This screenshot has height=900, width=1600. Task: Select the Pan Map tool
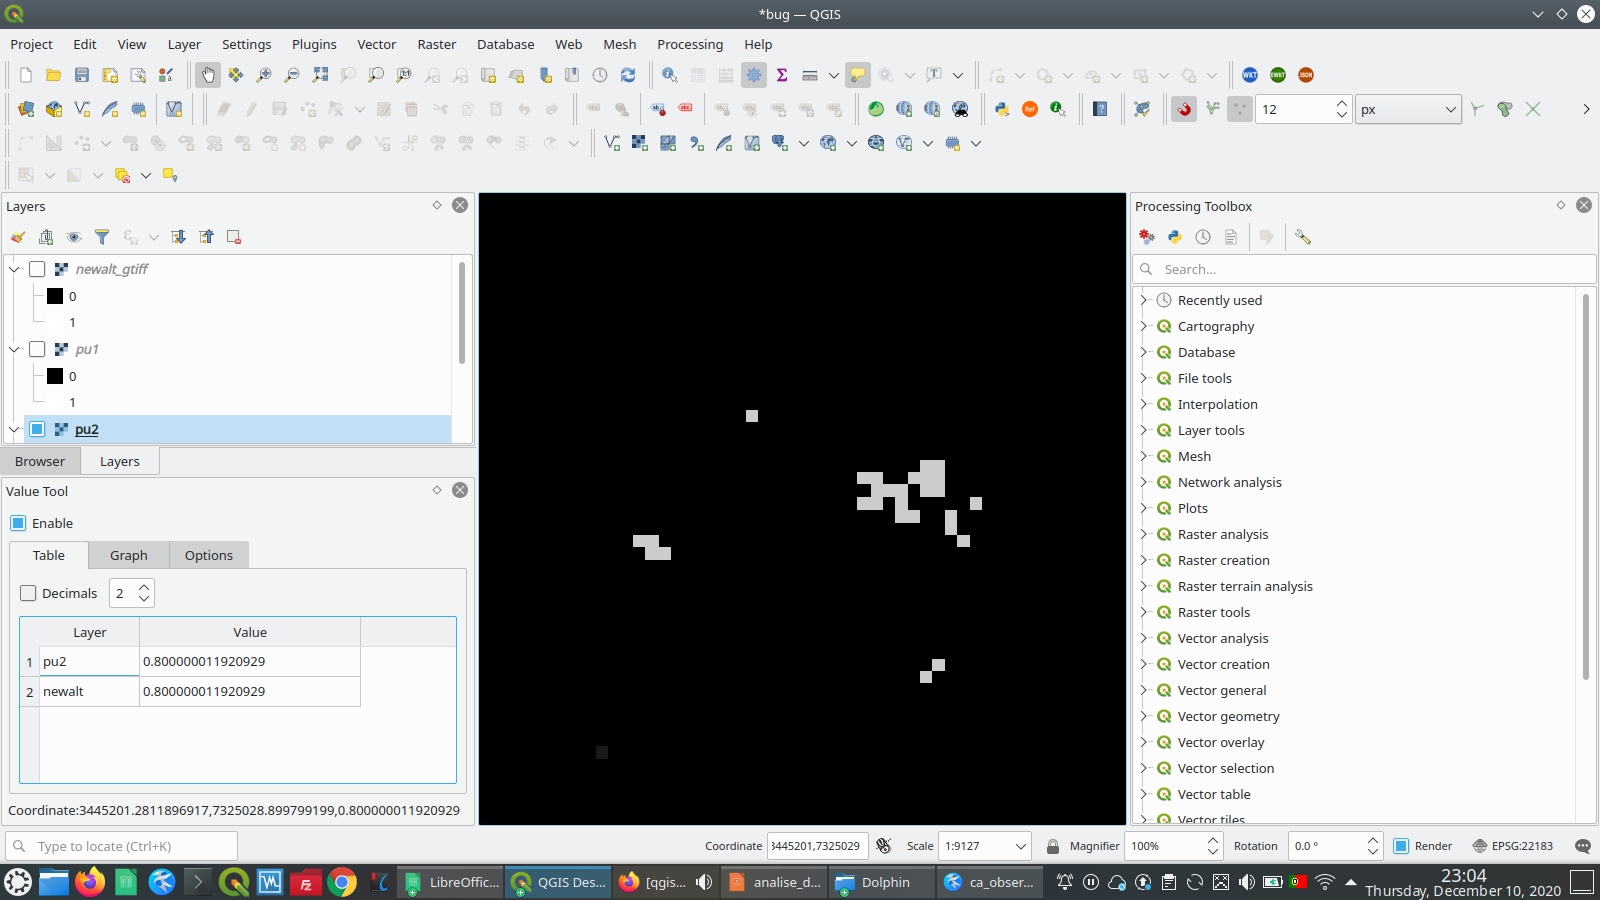tap(208, 75)
